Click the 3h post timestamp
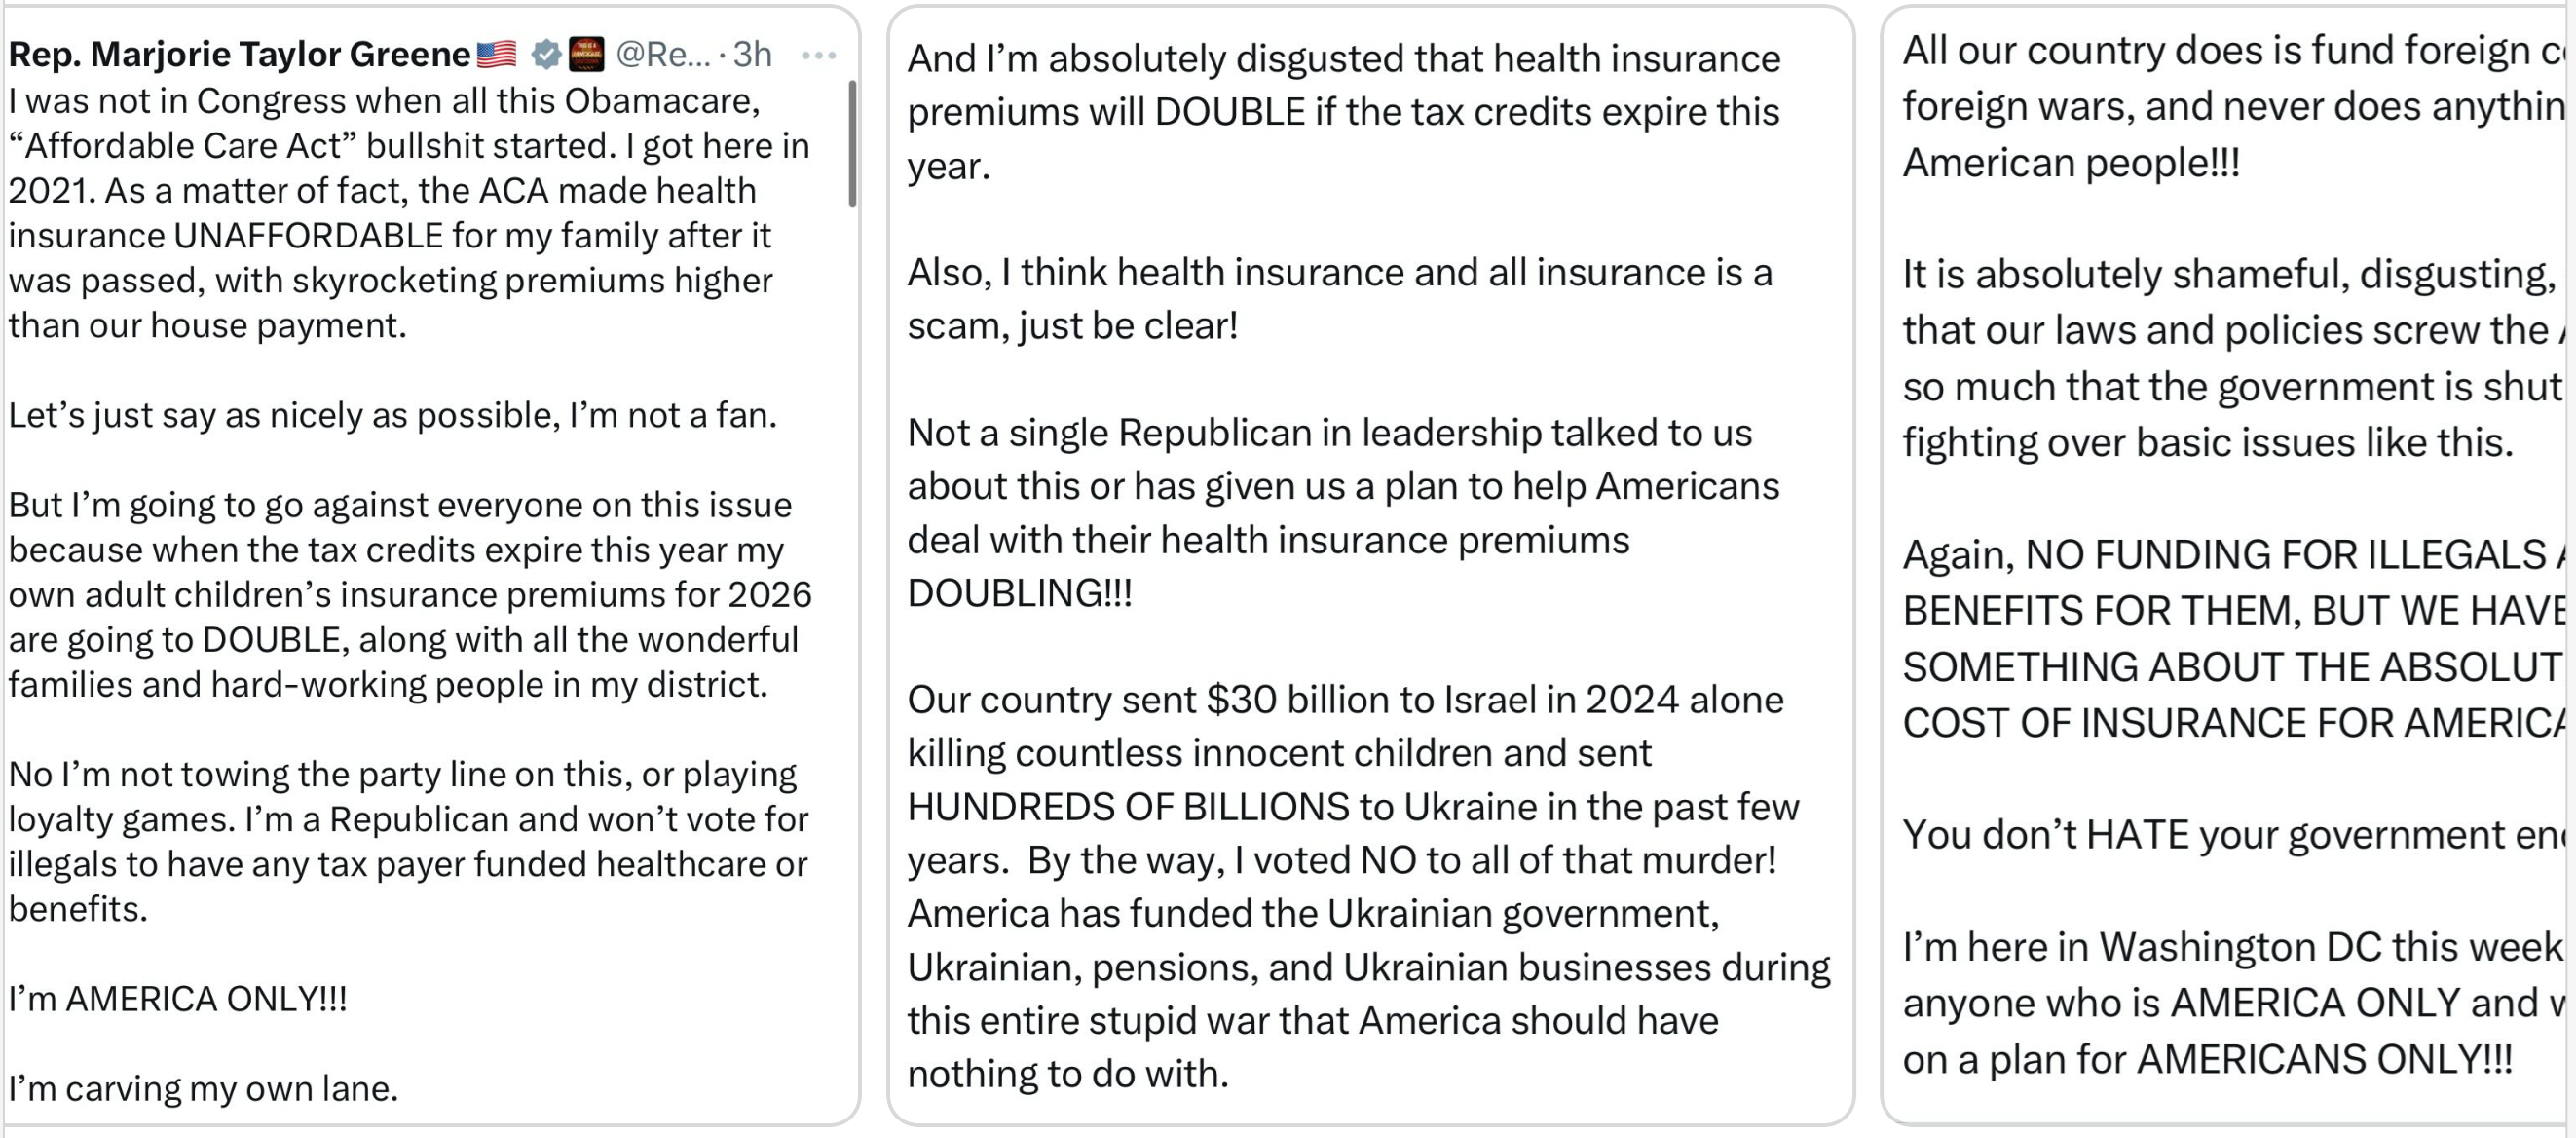This screenshot has width=2576, height=1138. tap(752, 54)
